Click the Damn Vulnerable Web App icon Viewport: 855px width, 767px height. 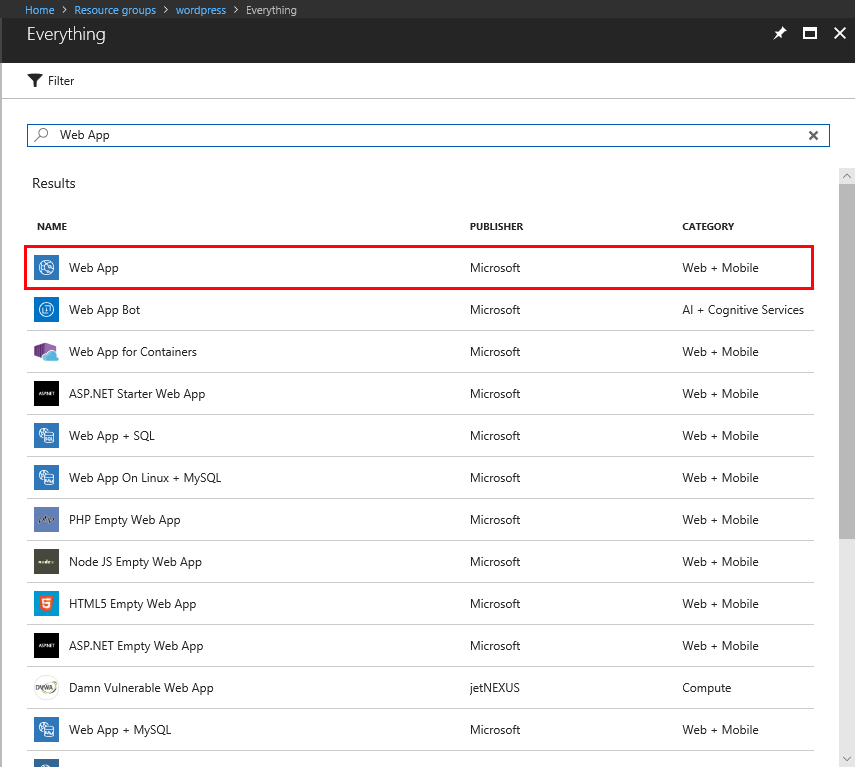[46, 687]
